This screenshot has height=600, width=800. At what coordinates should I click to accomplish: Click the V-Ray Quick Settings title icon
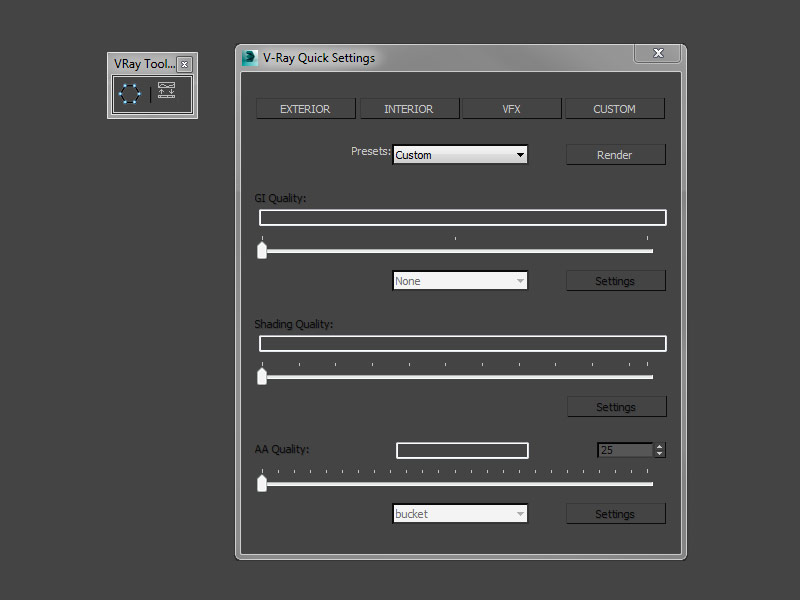click(249, 58)
